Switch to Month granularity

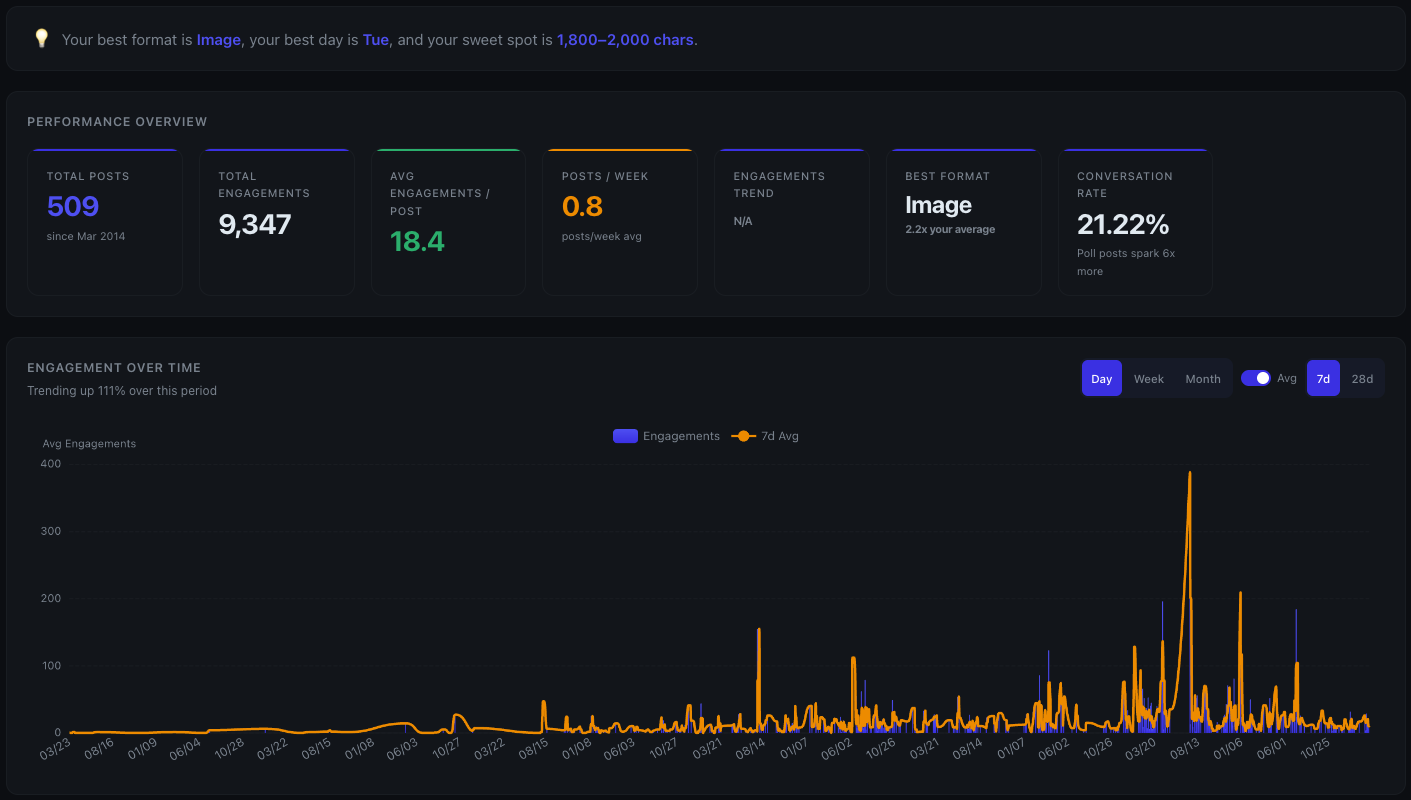(x=1202, y=378)
